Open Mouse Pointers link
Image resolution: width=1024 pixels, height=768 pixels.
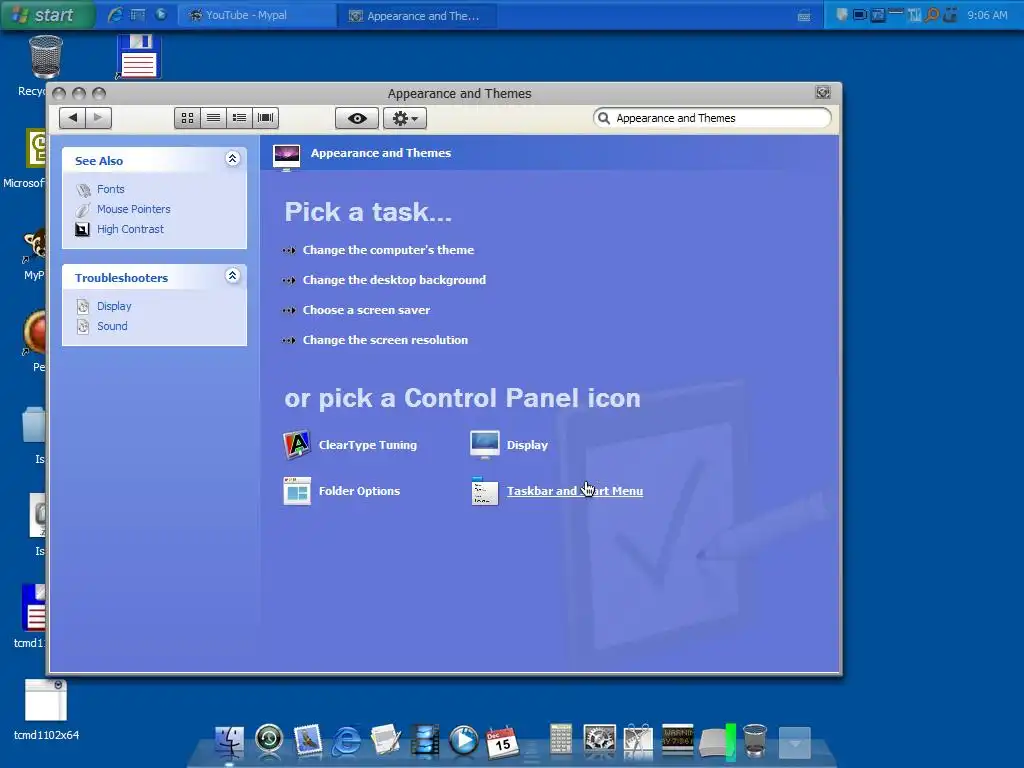(x=134, y=209)
